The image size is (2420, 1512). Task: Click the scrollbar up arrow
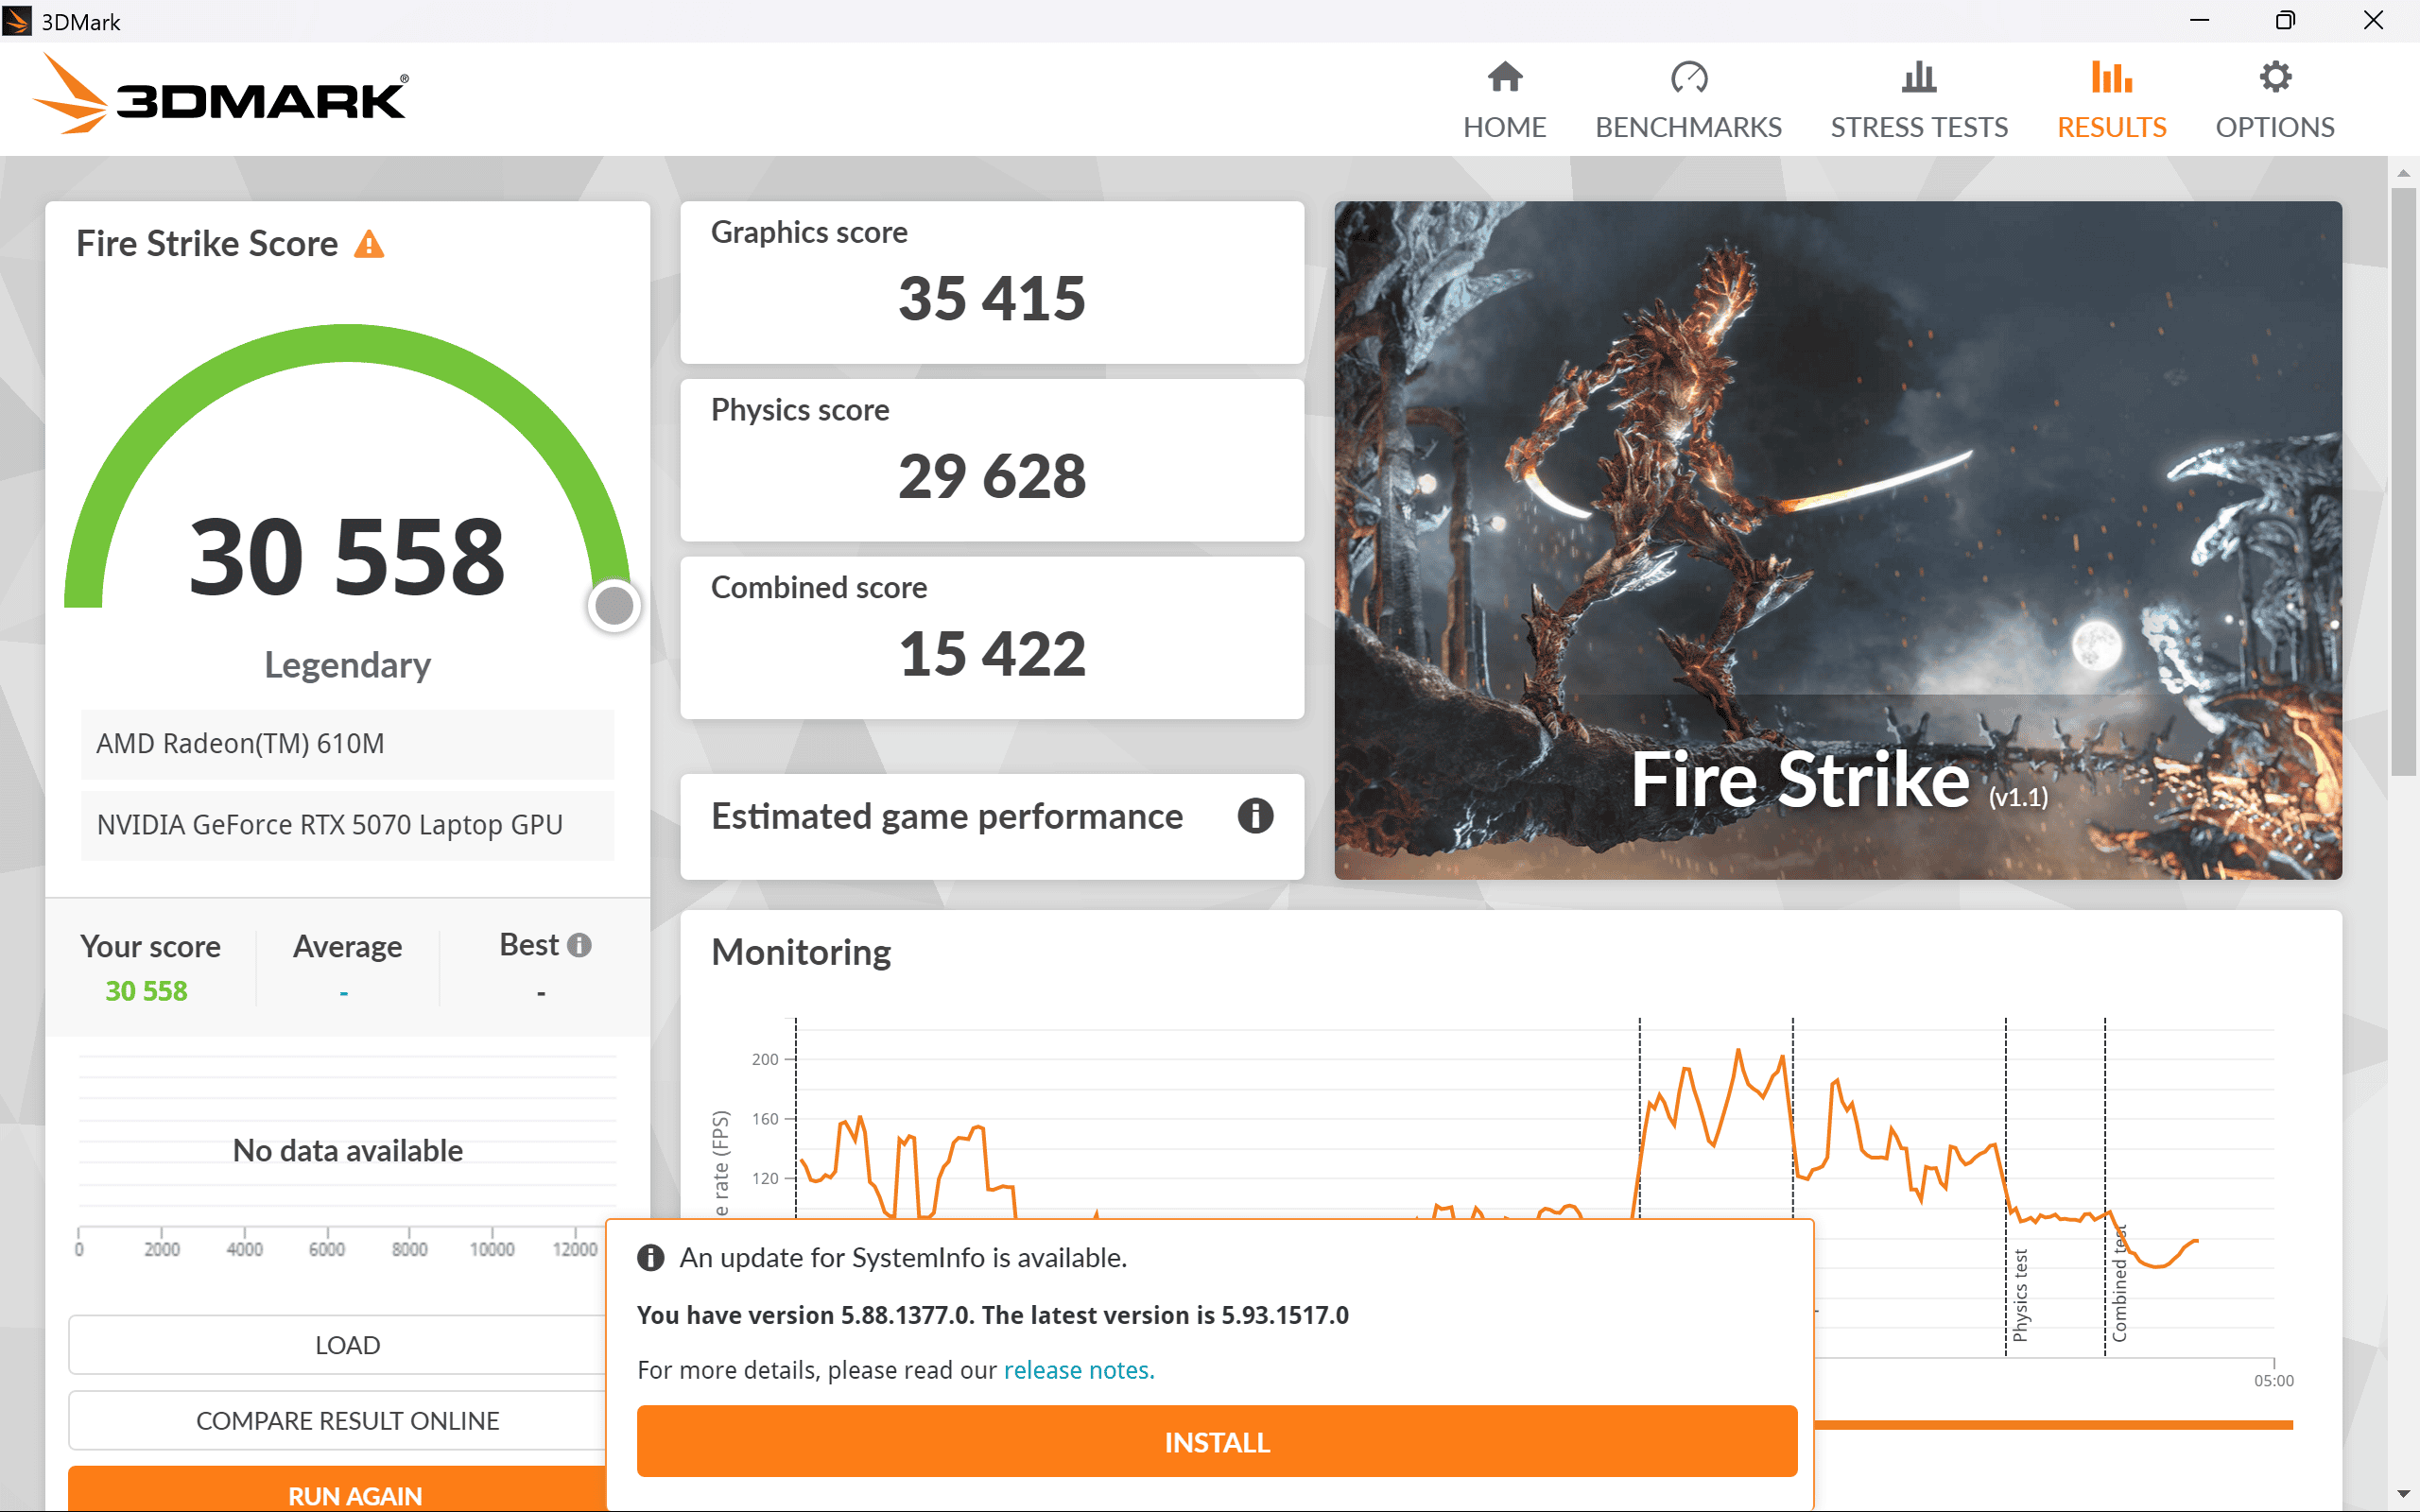pos(2403,173)
